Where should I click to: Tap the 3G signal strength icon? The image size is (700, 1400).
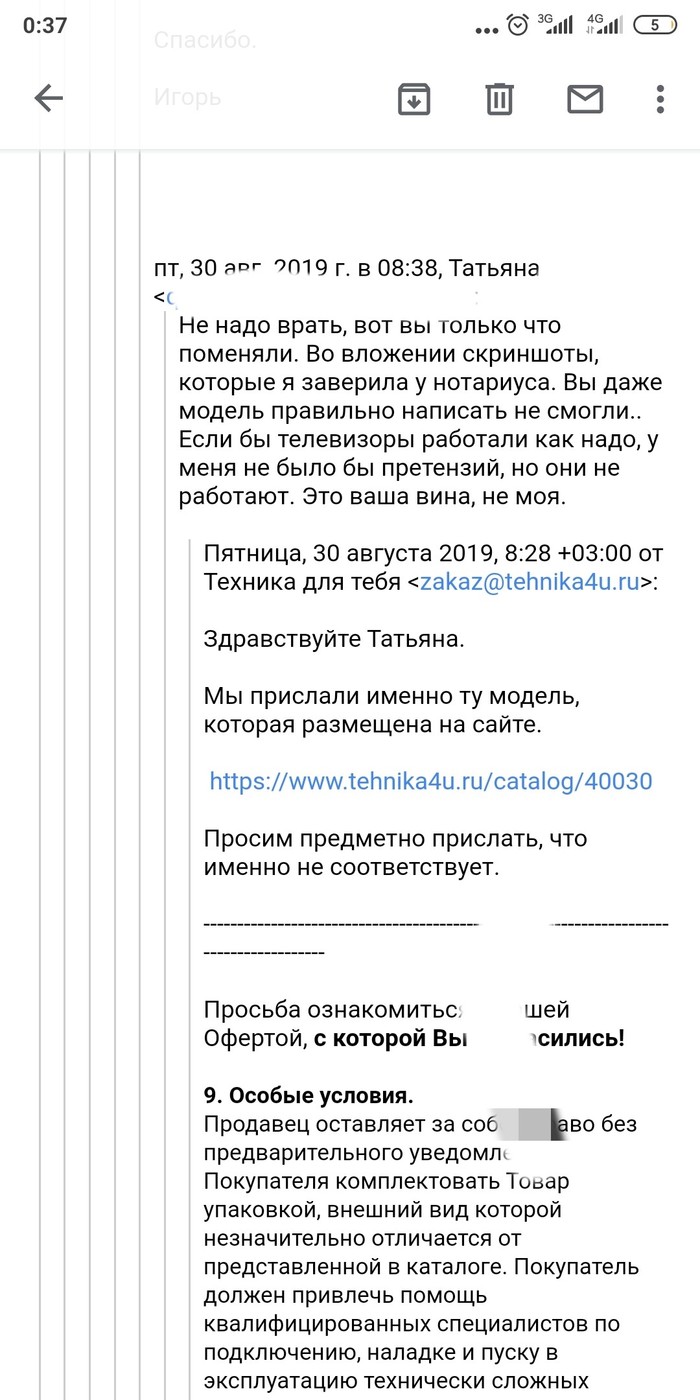click(554, 25)
